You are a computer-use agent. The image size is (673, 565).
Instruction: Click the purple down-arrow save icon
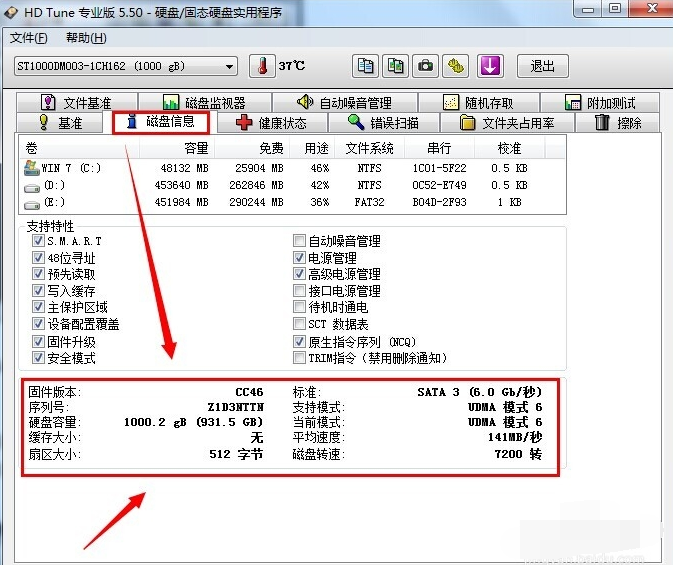pos(489,66)
